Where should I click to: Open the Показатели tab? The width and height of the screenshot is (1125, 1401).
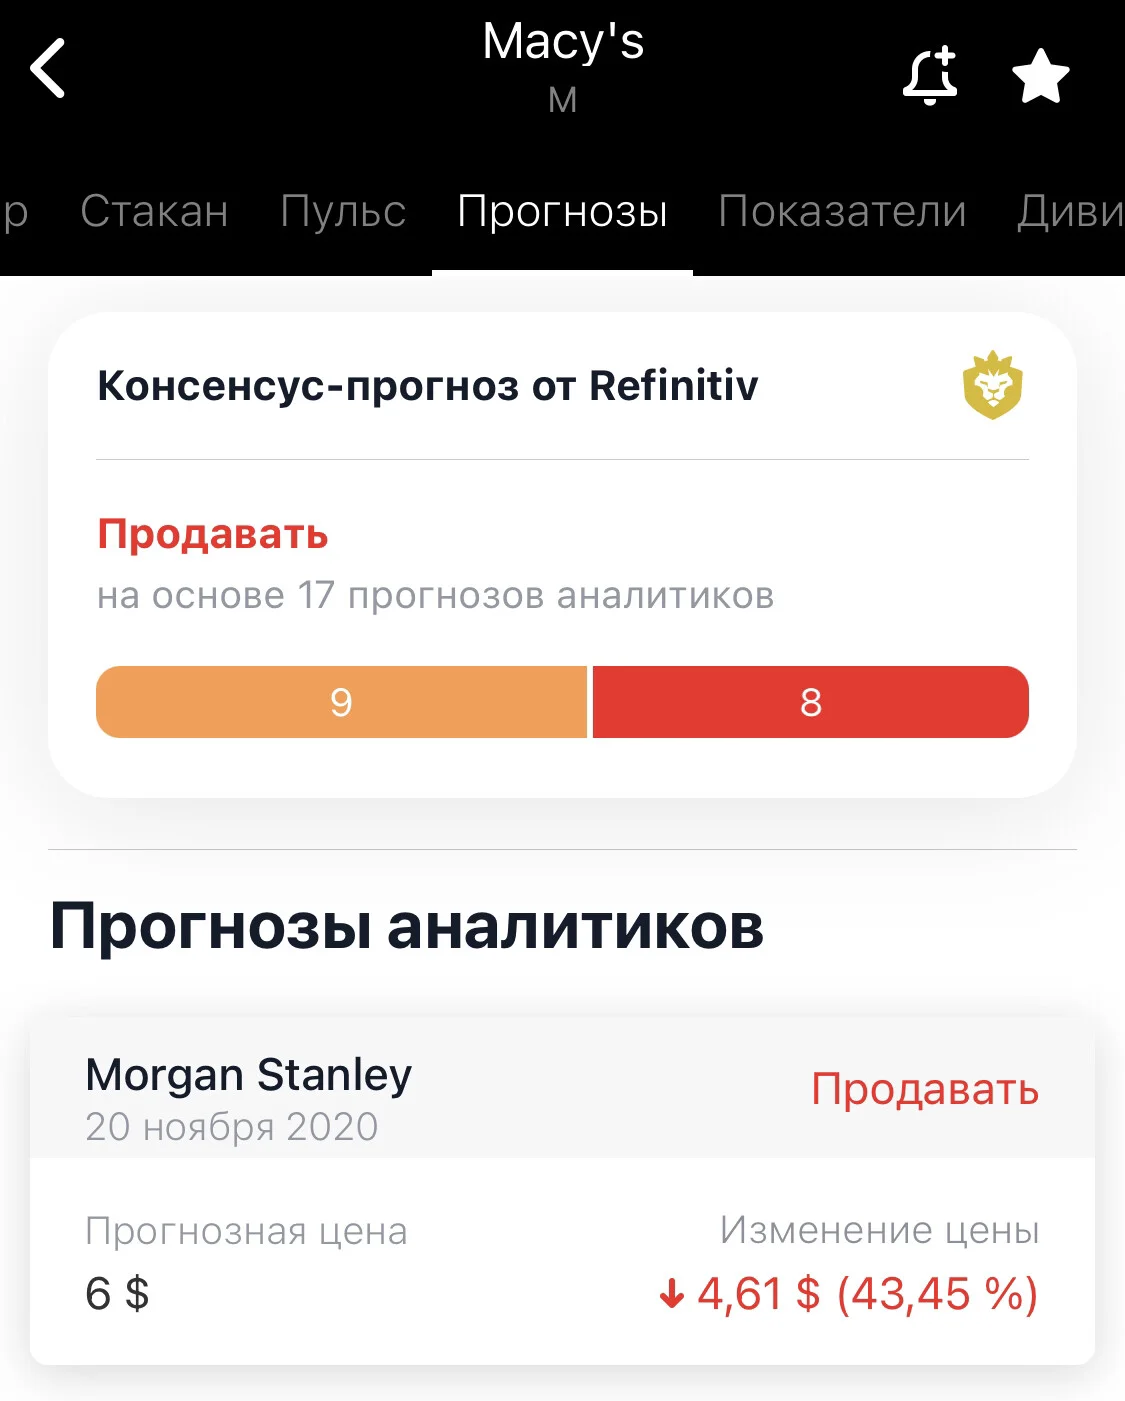point(842,211)
